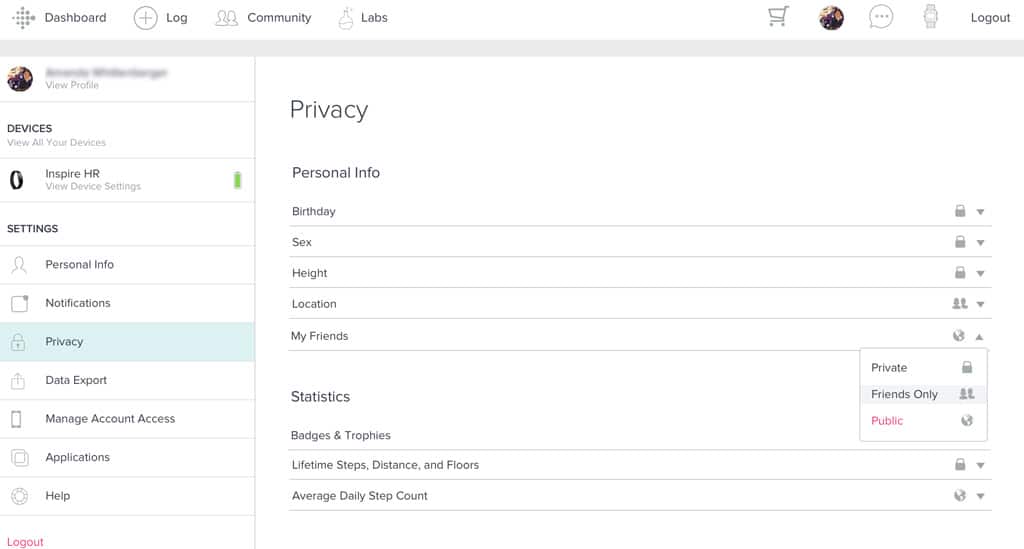Viewport: 1024px width, 549px height.
Task: Click the pink Logout link in sidebar
Action: pos(25,542)
